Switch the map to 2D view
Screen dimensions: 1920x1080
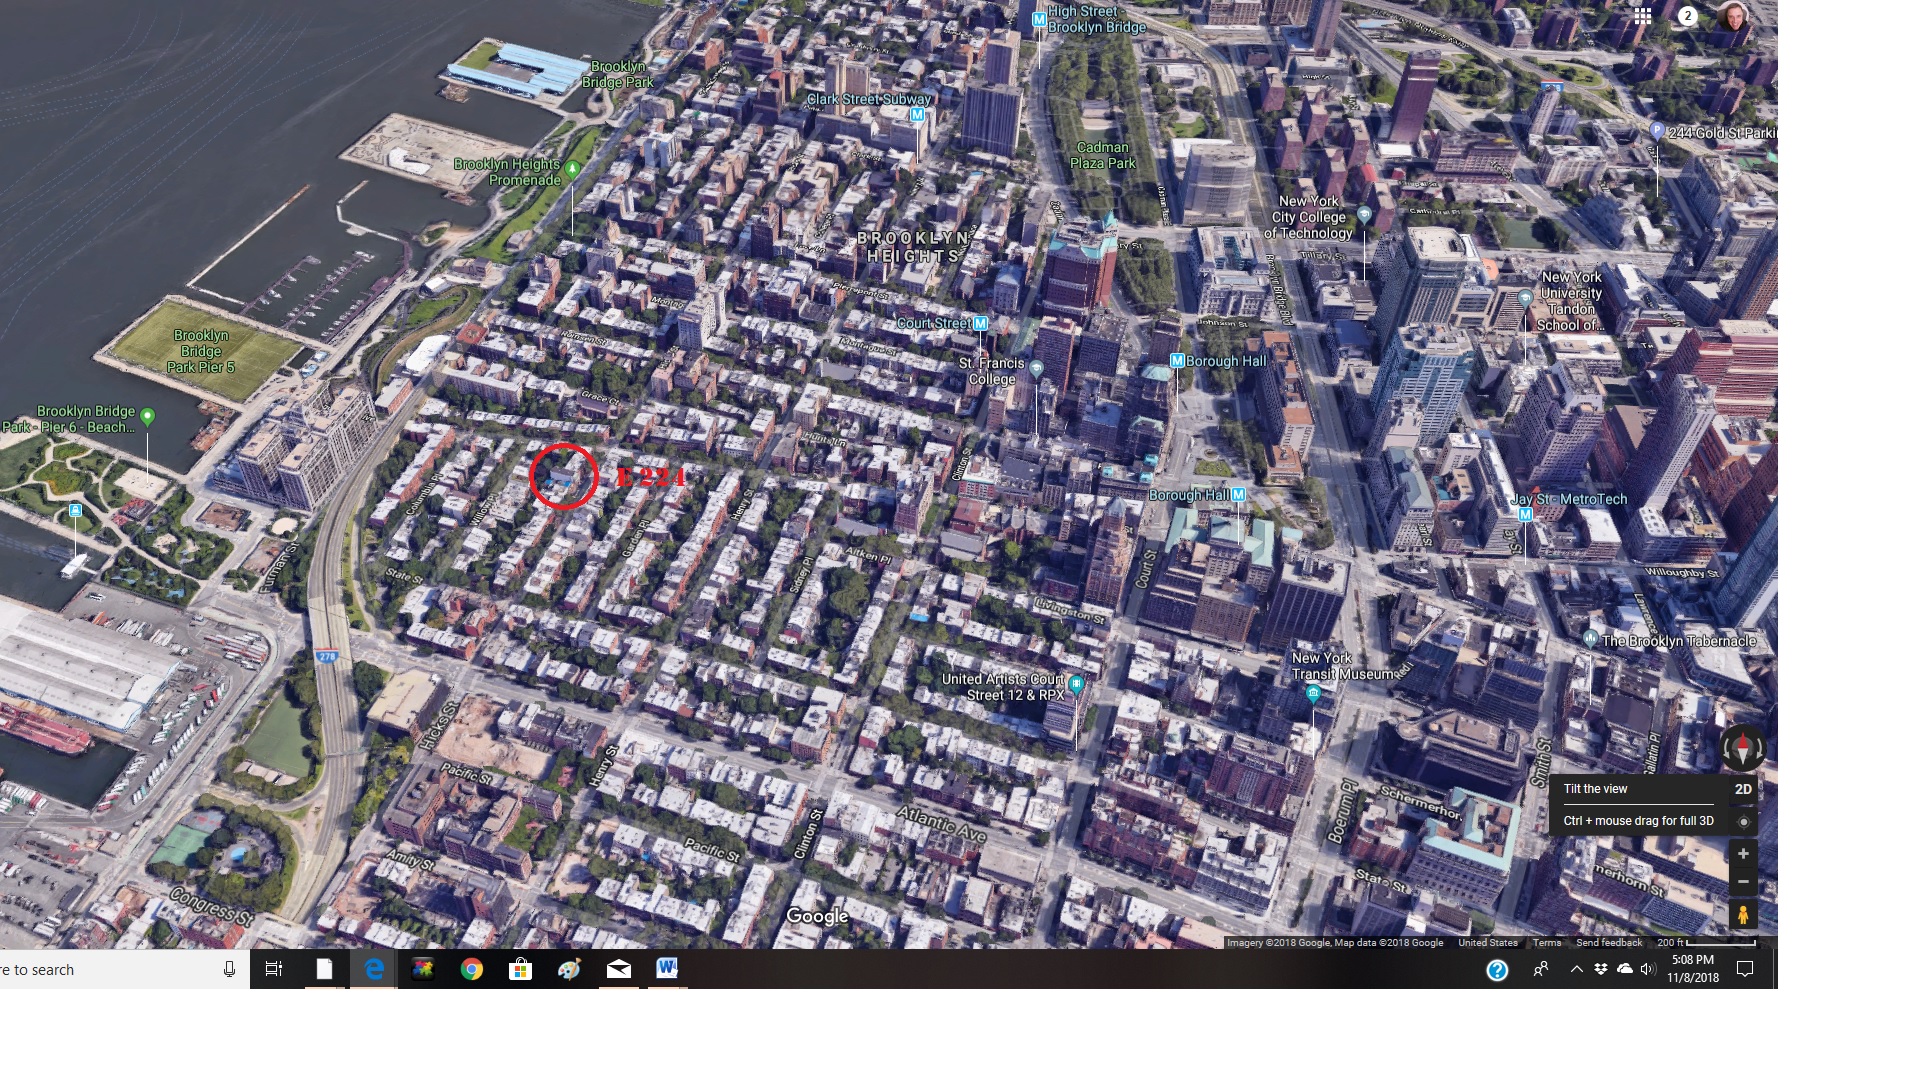click(x=1743, y=789)
